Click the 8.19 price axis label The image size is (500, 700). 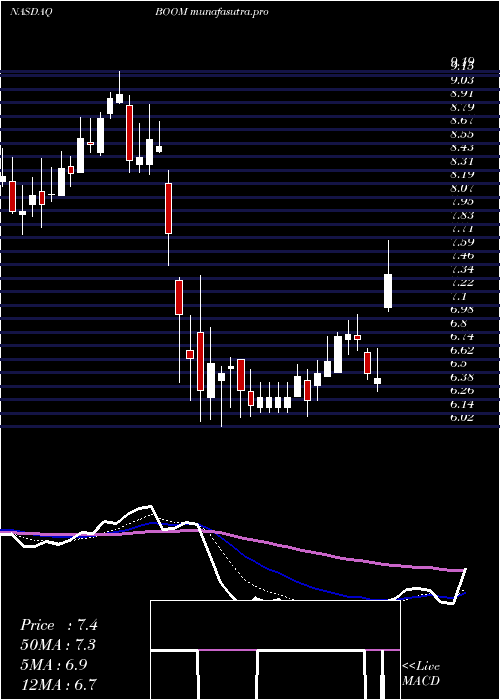[x=462, y=174]
